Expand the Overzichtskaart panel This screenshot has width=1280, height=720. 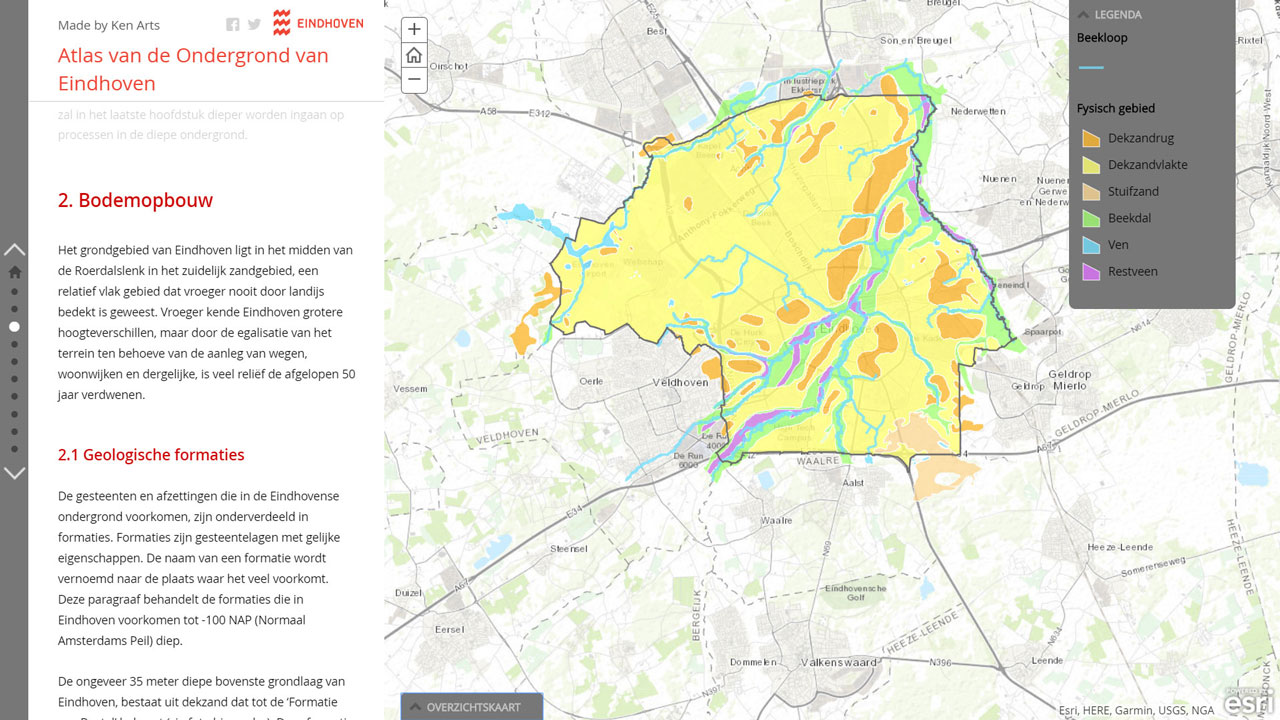[x=471, y=707]
